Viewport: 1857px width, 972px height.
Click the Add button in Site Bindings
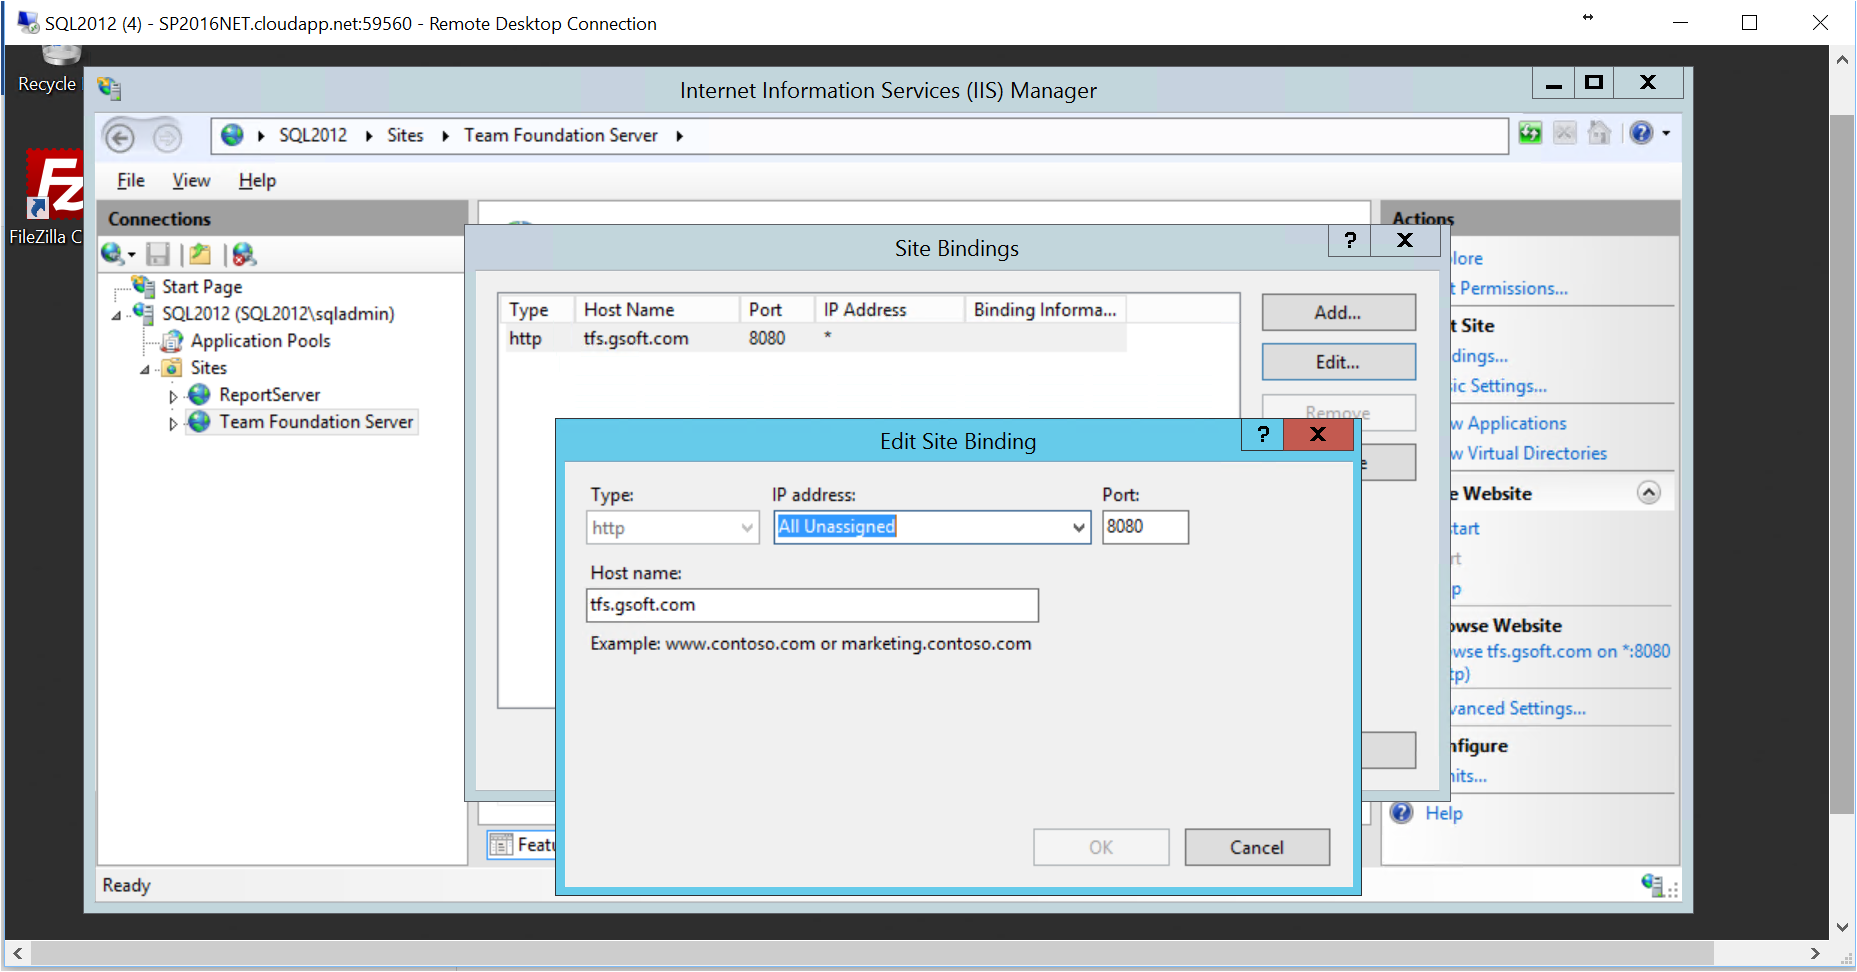click(x=1338, y=312)
